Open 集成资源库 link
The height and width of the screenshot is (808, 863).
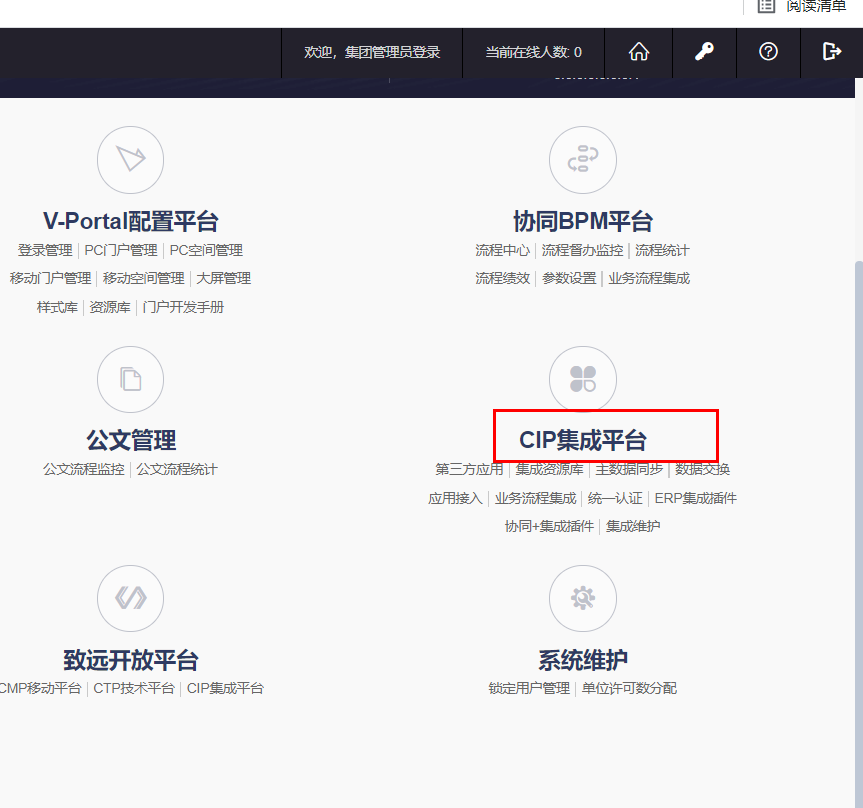(549, 469)
